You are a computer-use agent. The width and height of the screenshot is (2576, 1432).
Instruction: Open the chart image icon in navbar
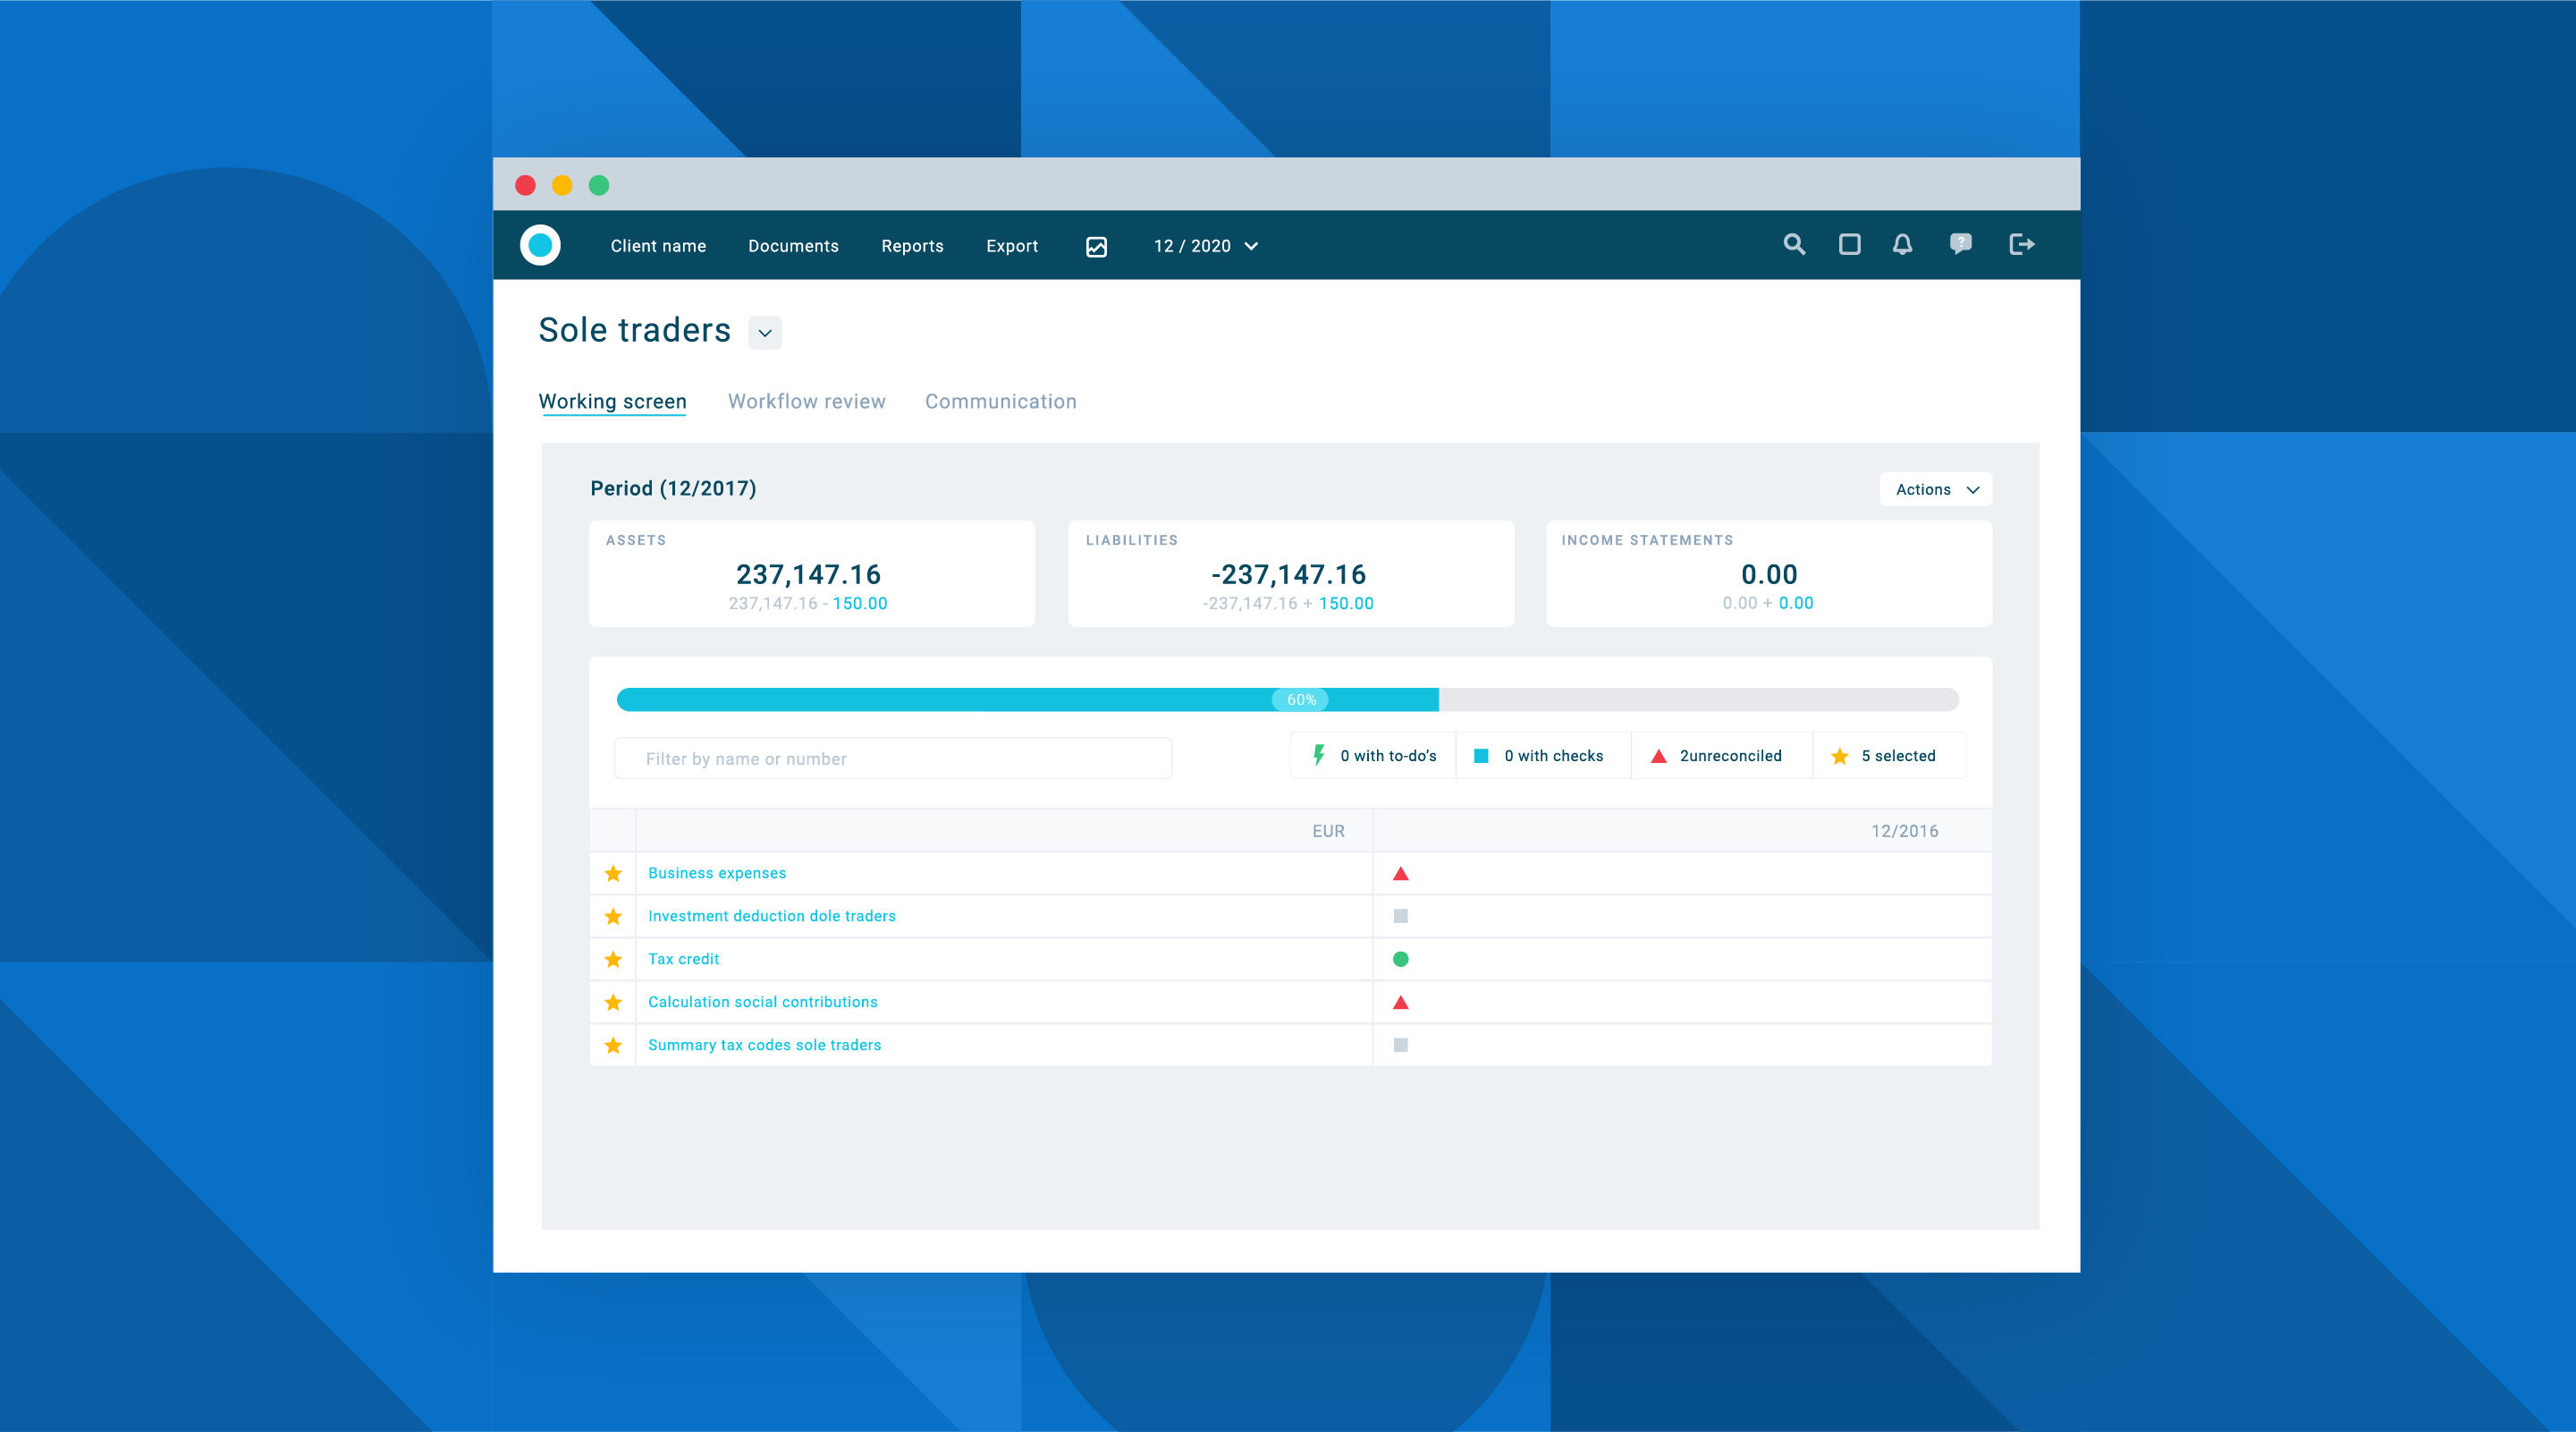(1096, 246)
